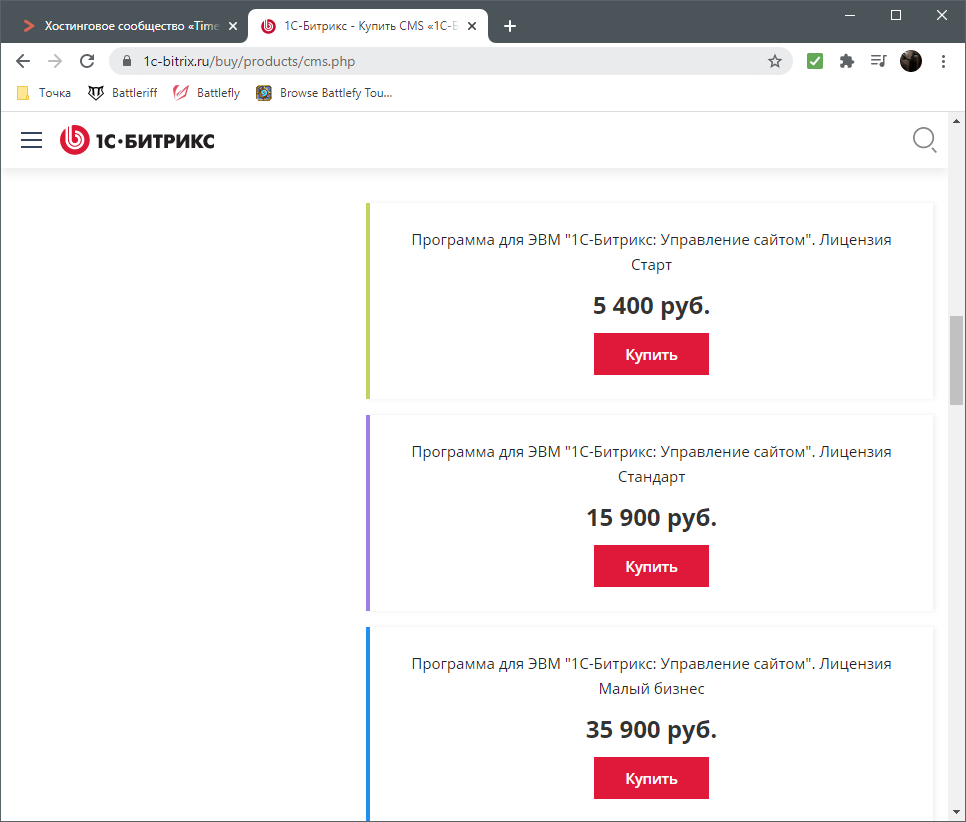Click the padlock icon in the address bar
The width and height of the screenshot is (966, 822).
click(x=126, y=61)
